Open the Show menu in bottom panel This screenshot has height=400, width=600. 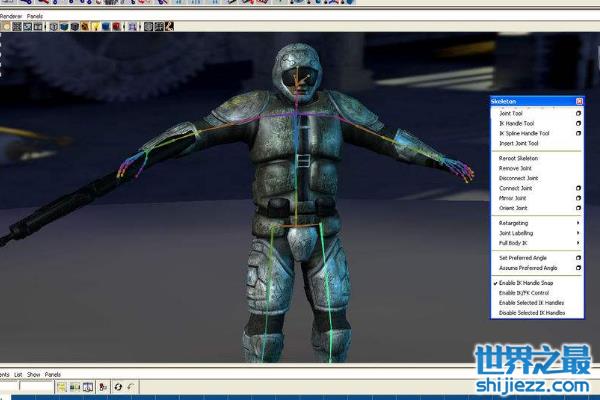click(x=33, y=375)
